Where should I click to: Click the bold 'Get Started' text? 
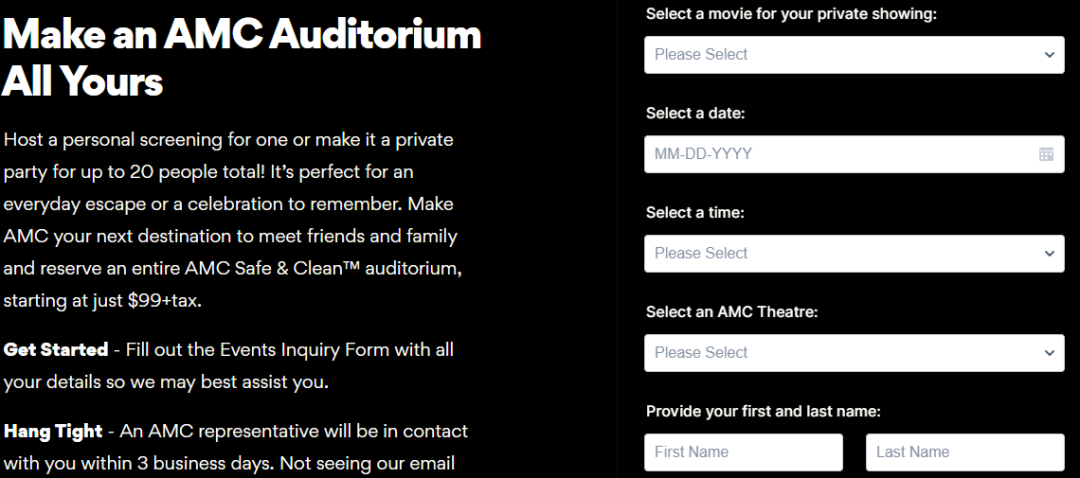56,349
